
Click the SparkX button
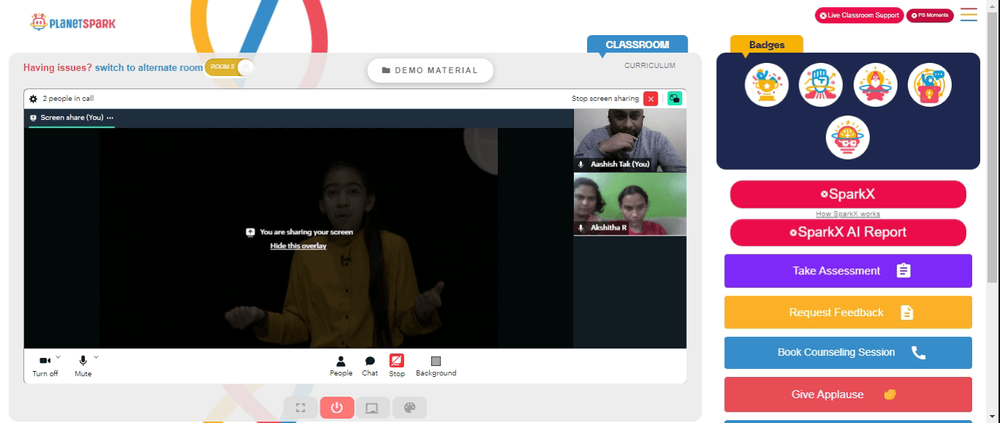pyautogui.click(x=848, y=194)
